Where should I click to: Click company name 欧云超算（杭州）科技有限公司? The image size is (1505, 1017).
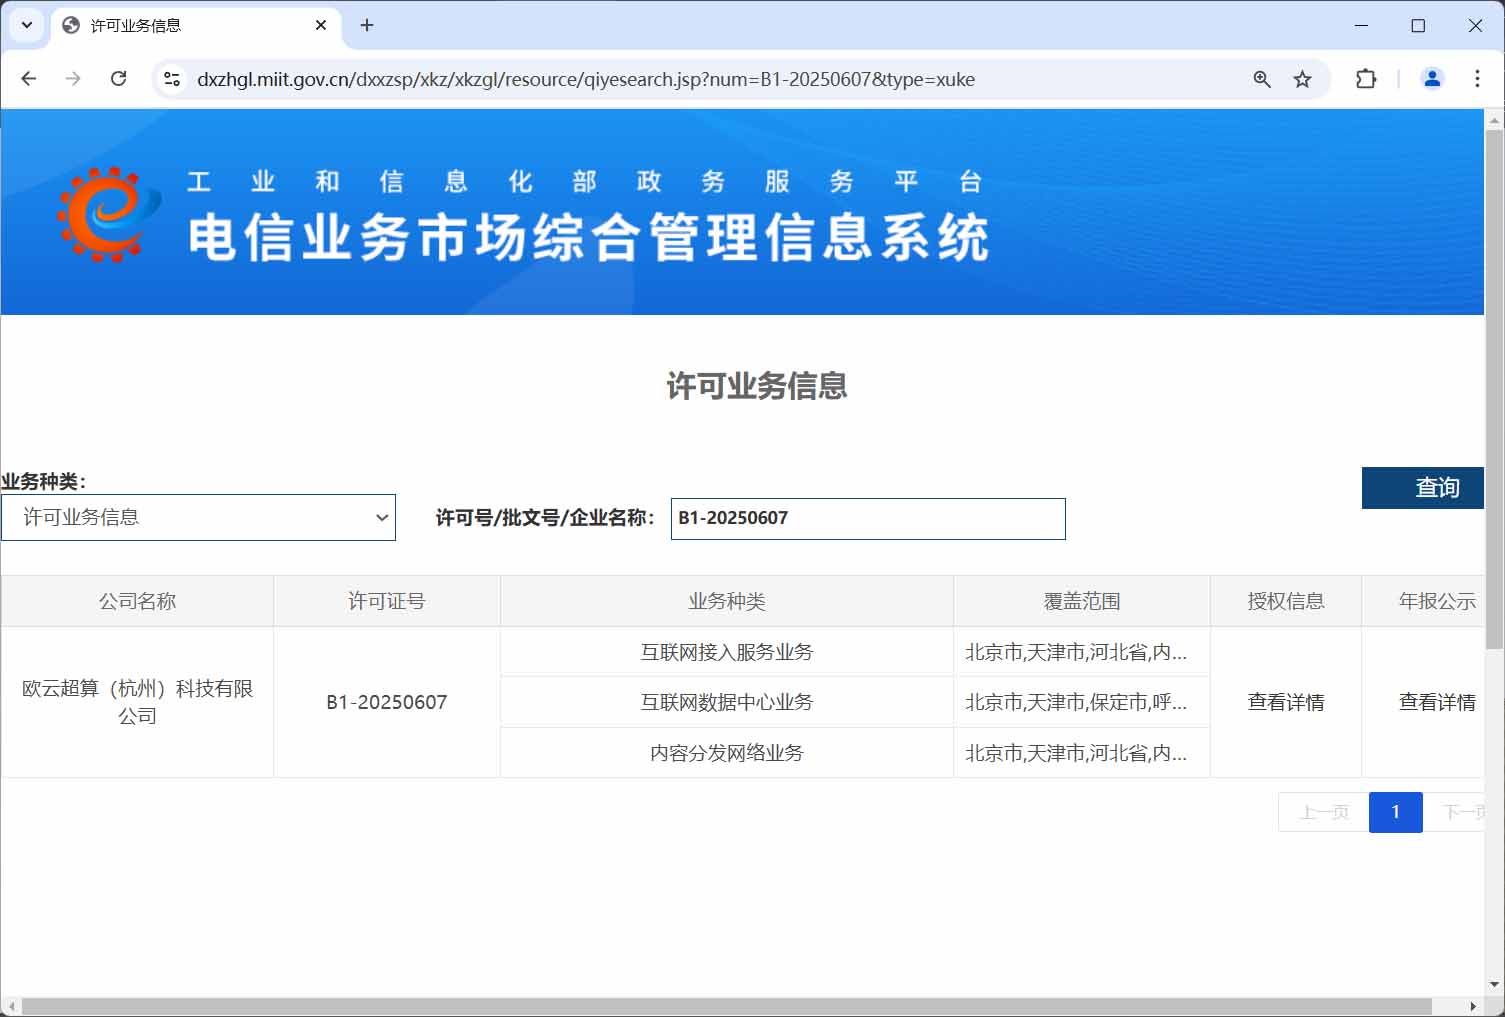(x=137, y=702)
